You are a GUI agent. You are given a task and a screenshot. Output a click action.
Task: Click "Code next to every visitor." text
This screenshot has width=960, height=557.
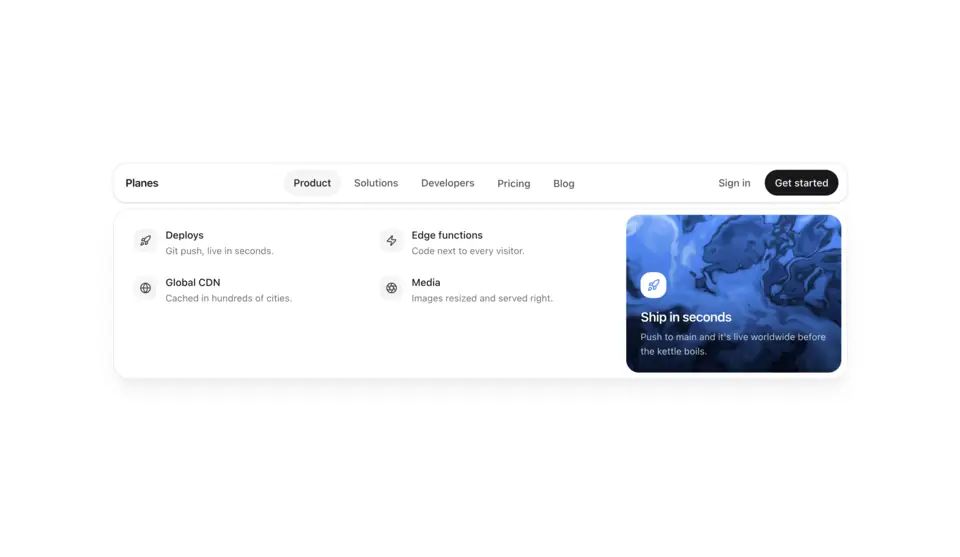click(468, 251)
